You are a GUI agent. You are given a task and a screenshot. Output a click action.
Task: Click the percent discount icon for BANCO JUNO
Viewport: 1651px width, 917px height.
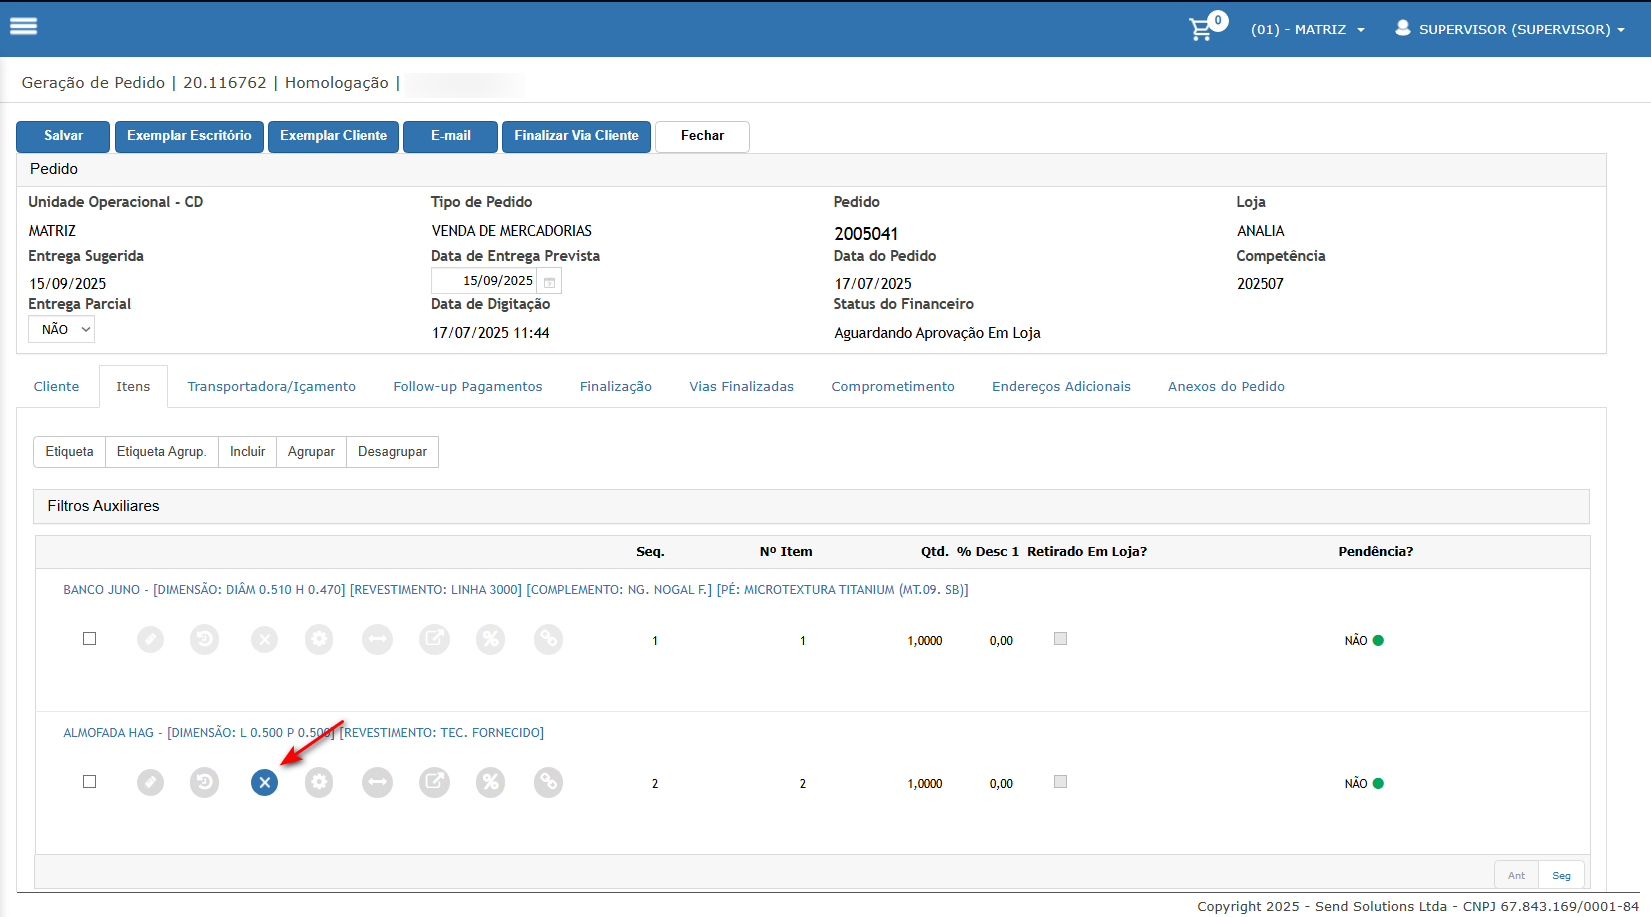click(x=491, y=640)
